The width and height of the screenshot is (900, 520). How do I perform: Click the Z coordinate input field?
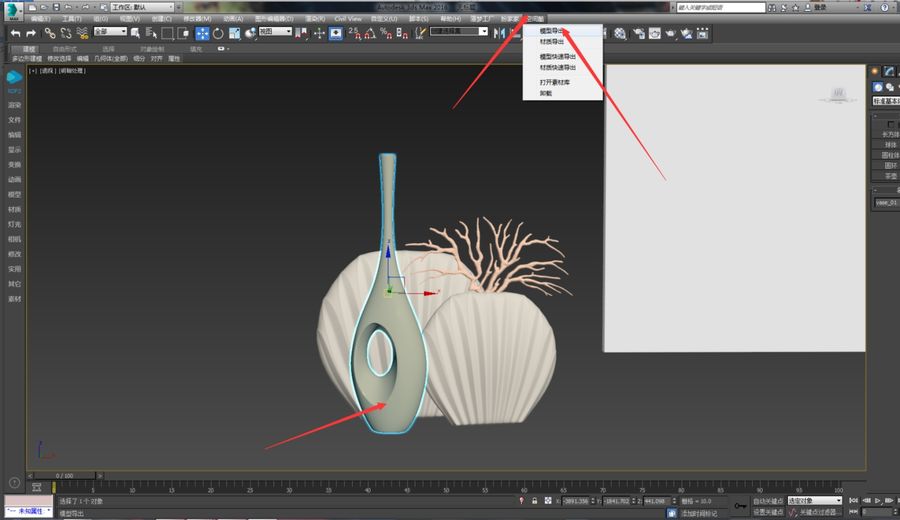coord(656,501)
